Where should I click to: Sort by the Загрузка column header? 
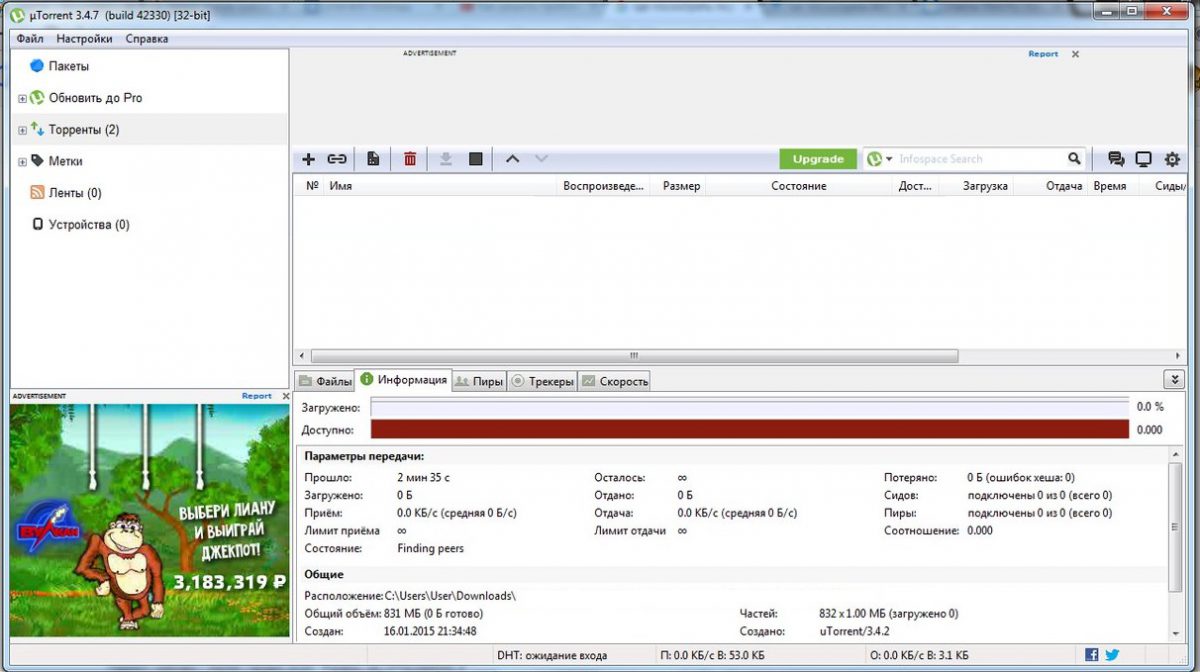click(976, 186)
